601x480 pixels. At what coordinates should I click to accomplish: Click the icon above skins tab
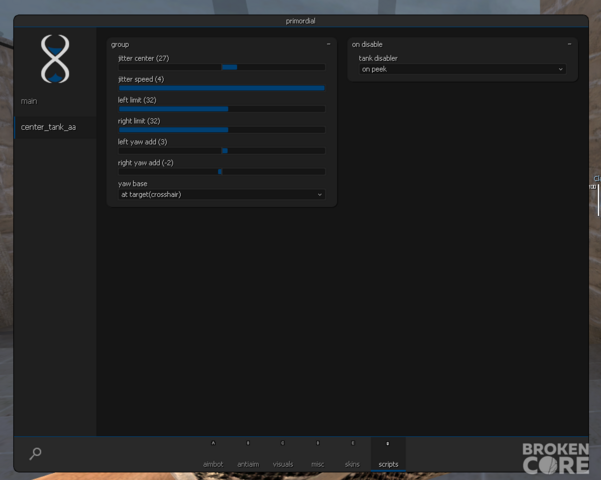(x=353, y=443)
